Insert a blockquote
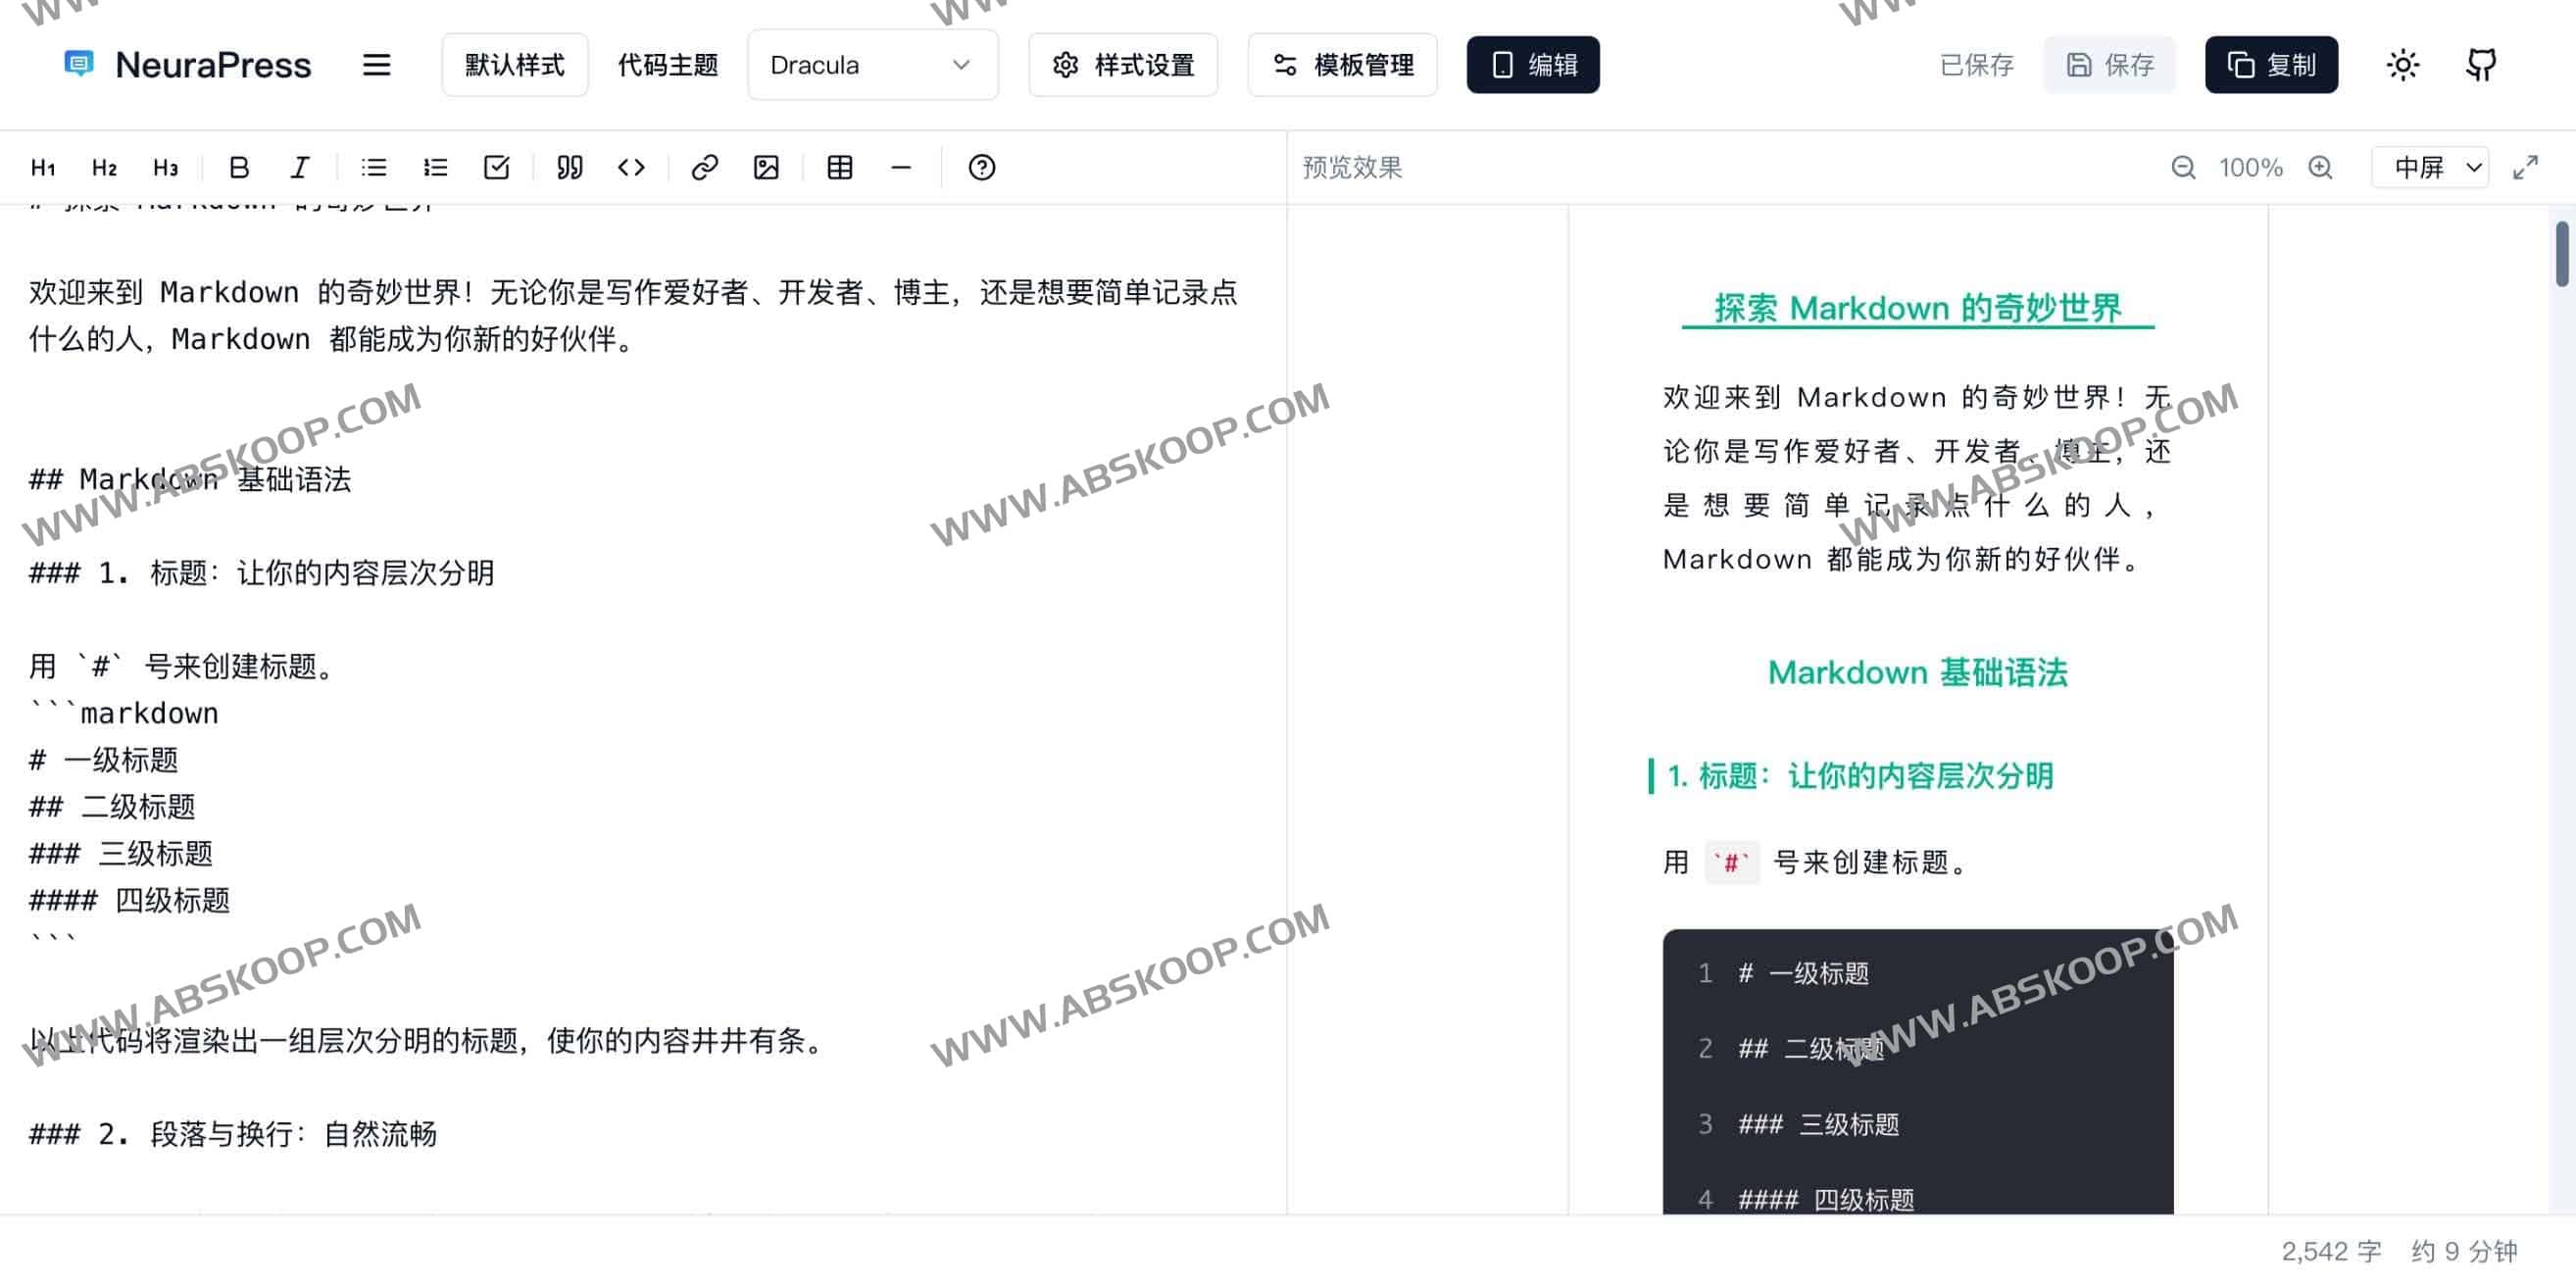This screenshot has width=2576, height=1286. pyautogui.click(x=568, y=167)
